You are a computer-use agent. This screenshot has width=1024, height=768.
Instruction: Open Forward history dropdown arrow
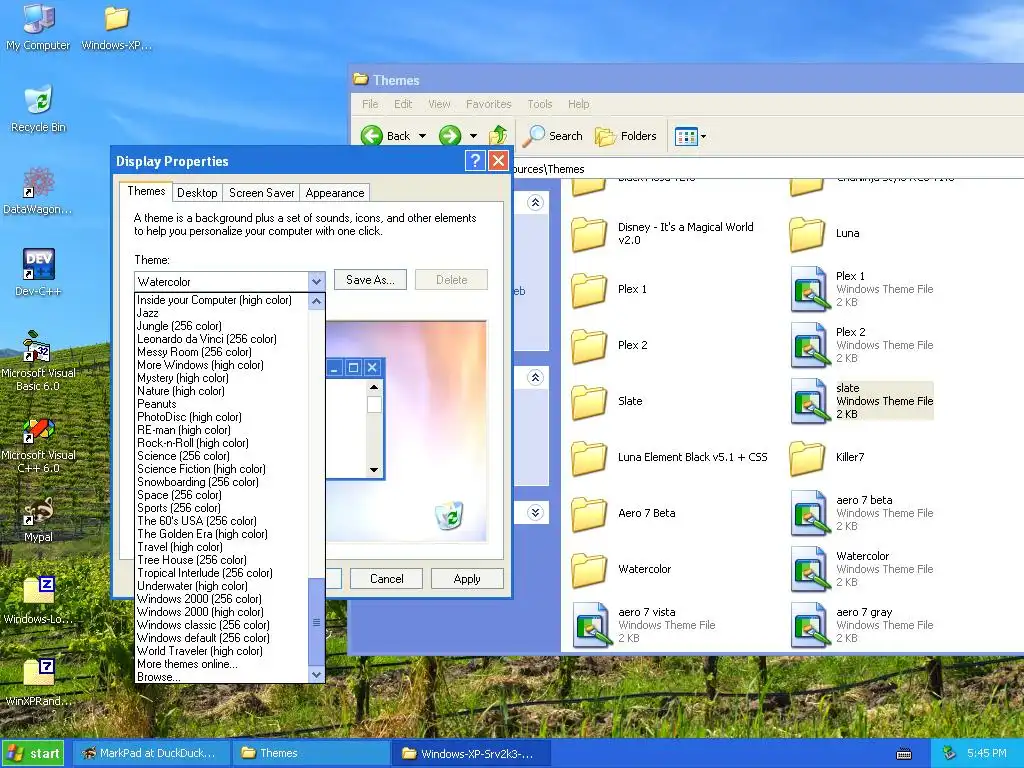point(473,136)
